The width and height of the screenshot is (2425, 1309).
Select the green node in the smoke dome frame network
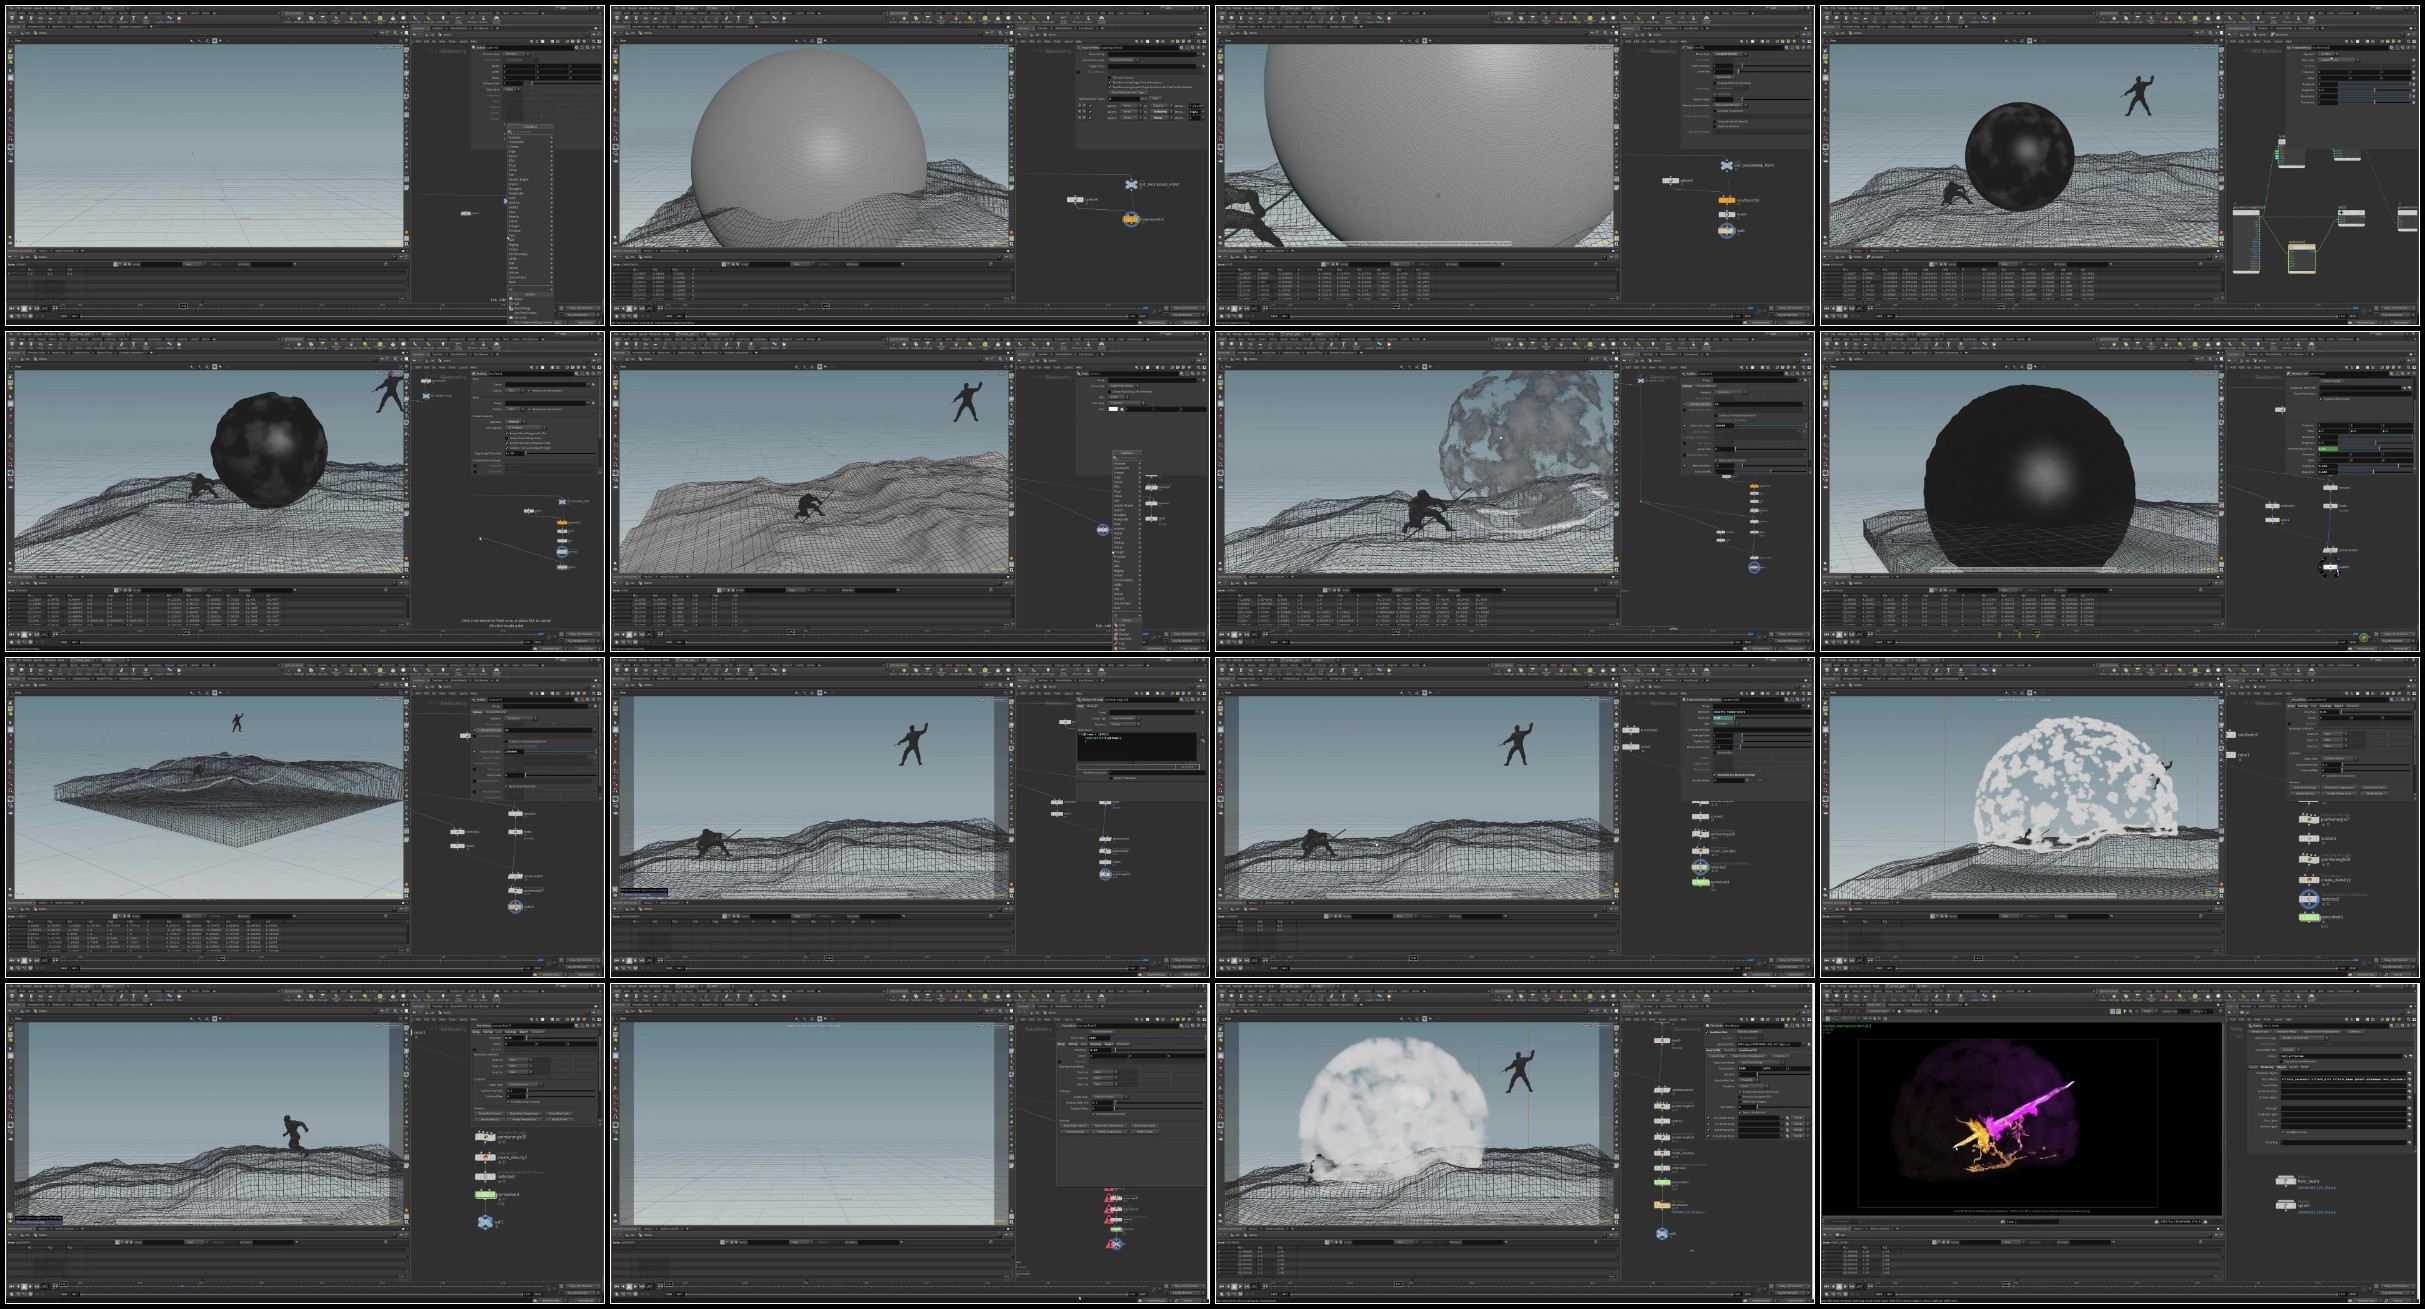pyautogui.click(x=1661, y=1182)
